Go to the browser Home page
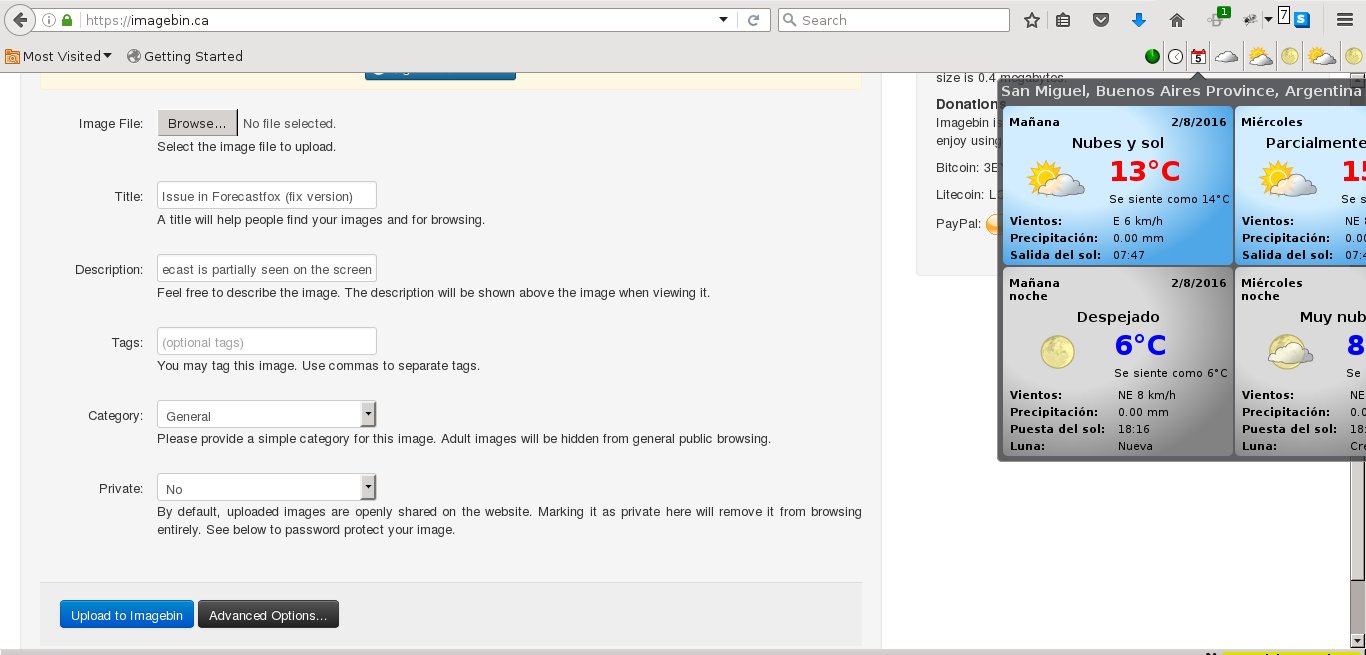The image size is (1366, 655). pos(1177,20)
